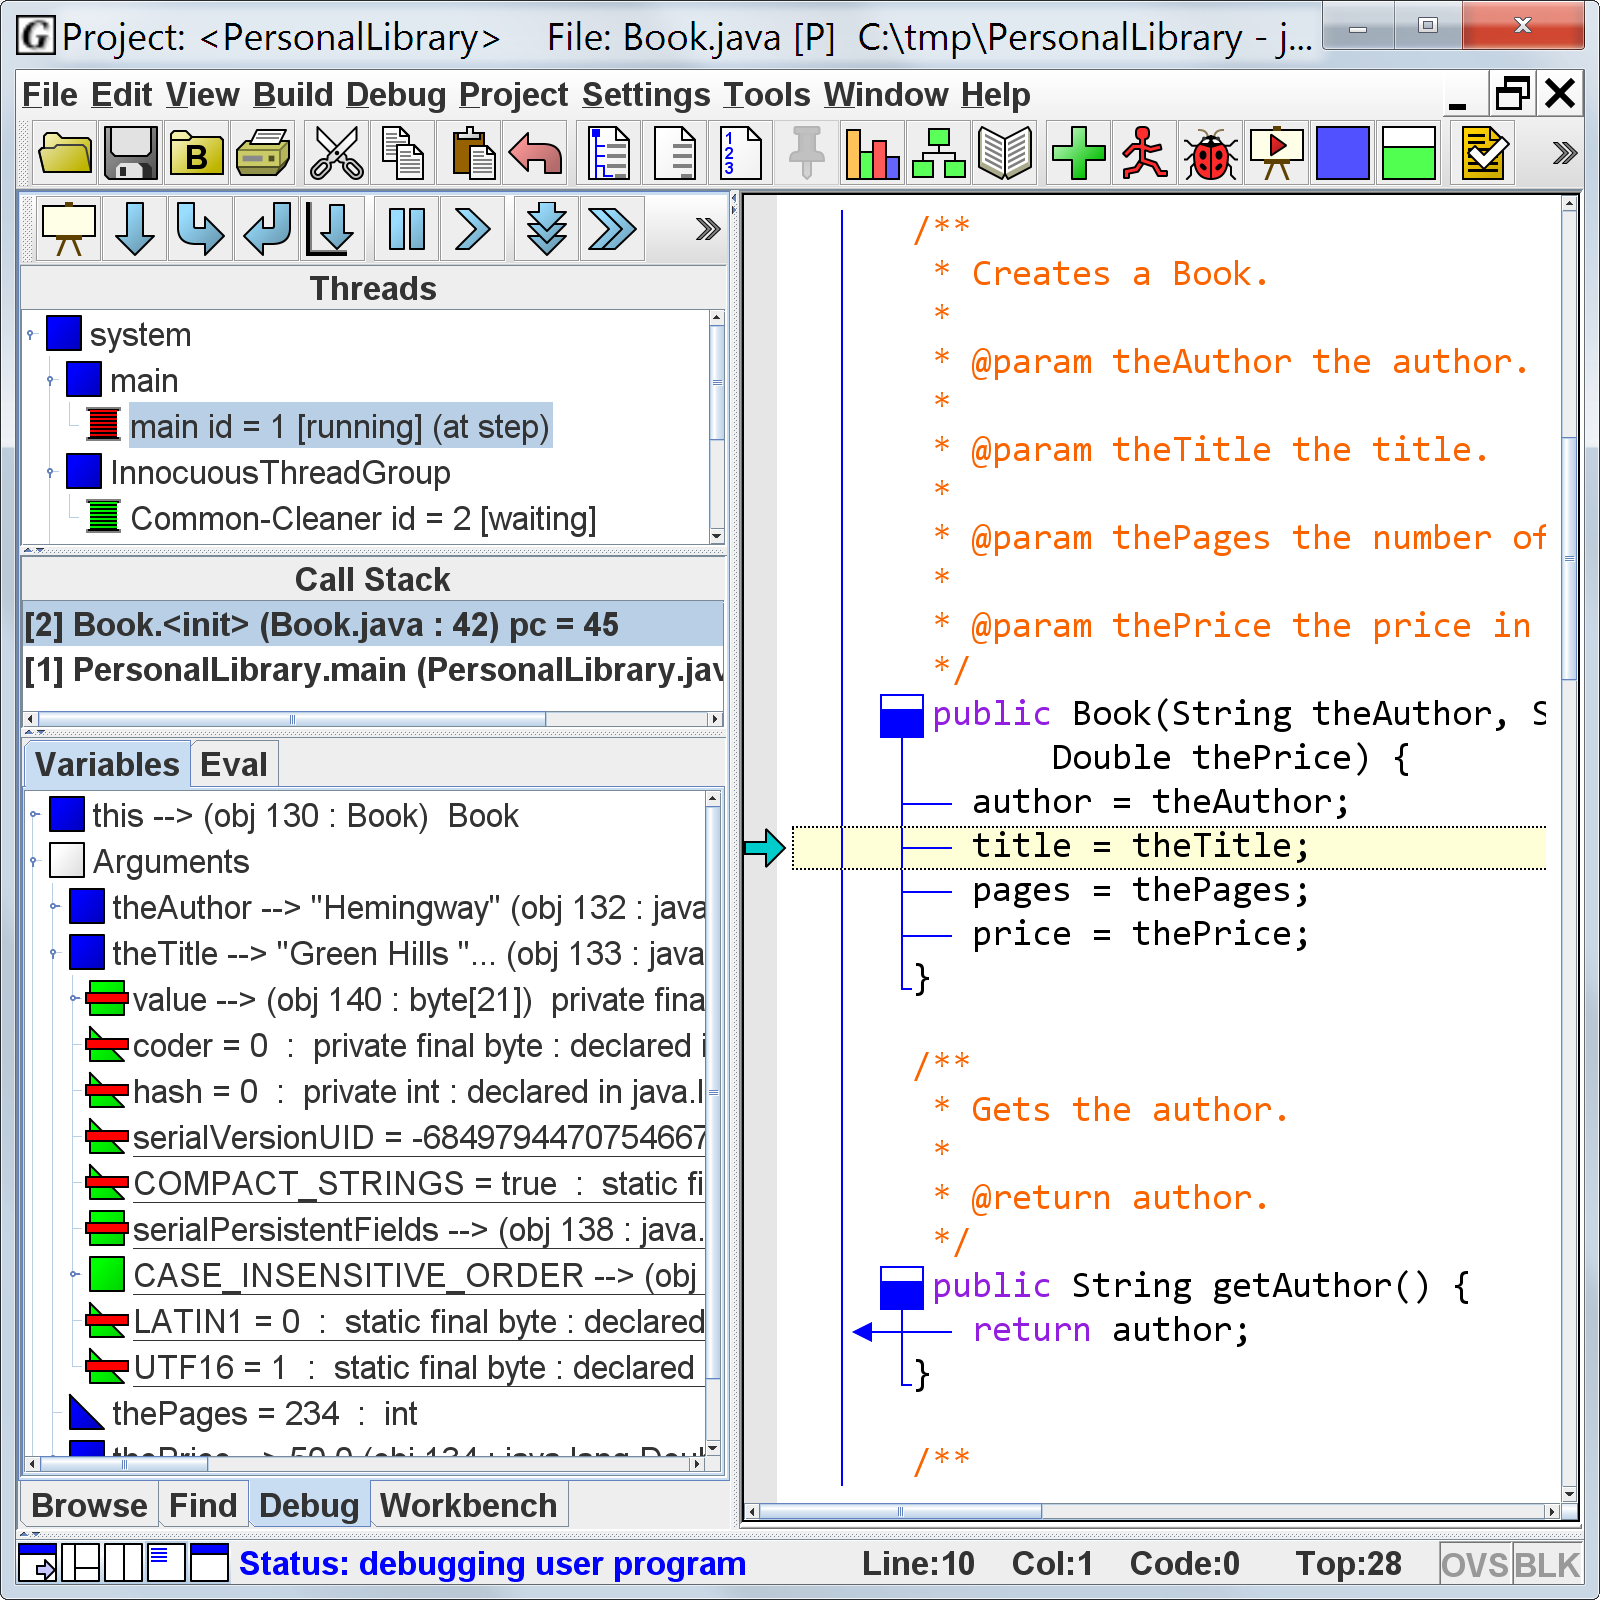Expand the debug toolbar overflow chevron
This screenshot has width=1600, height=1600.
click(x=707, y=229)
